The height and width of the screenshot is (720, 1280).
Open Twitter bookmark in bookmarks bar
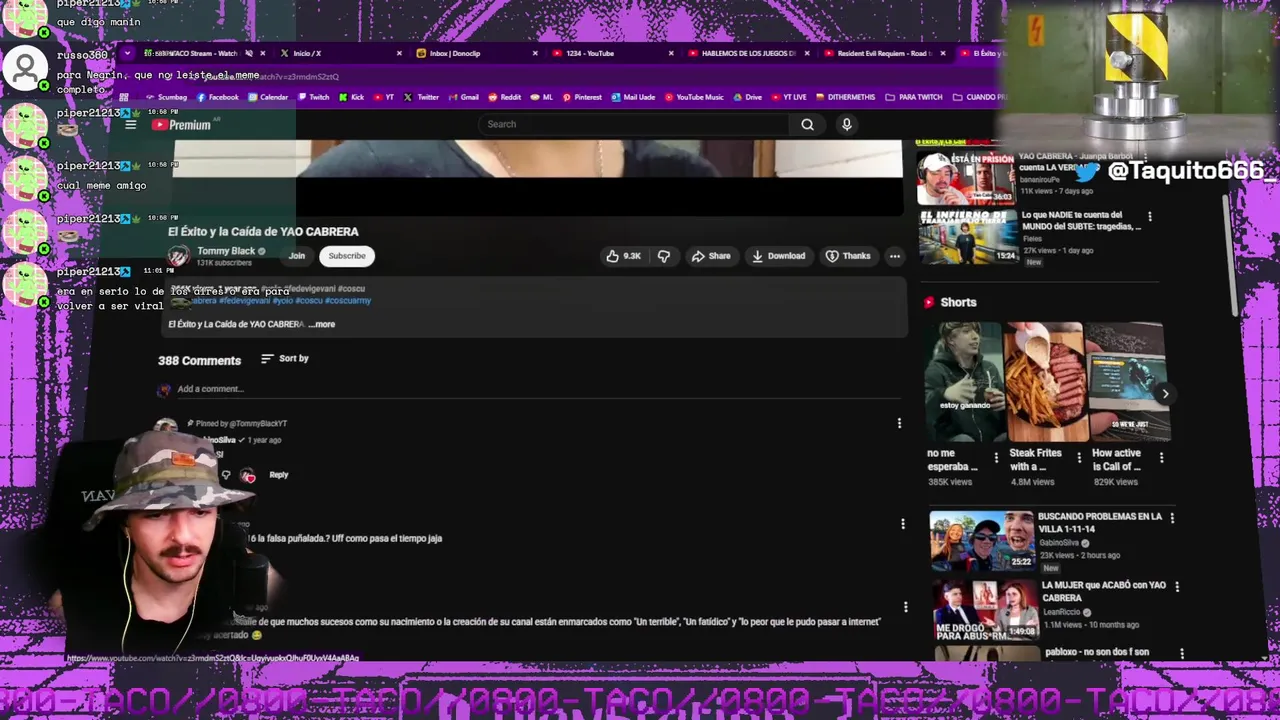[x=422, y=97]
